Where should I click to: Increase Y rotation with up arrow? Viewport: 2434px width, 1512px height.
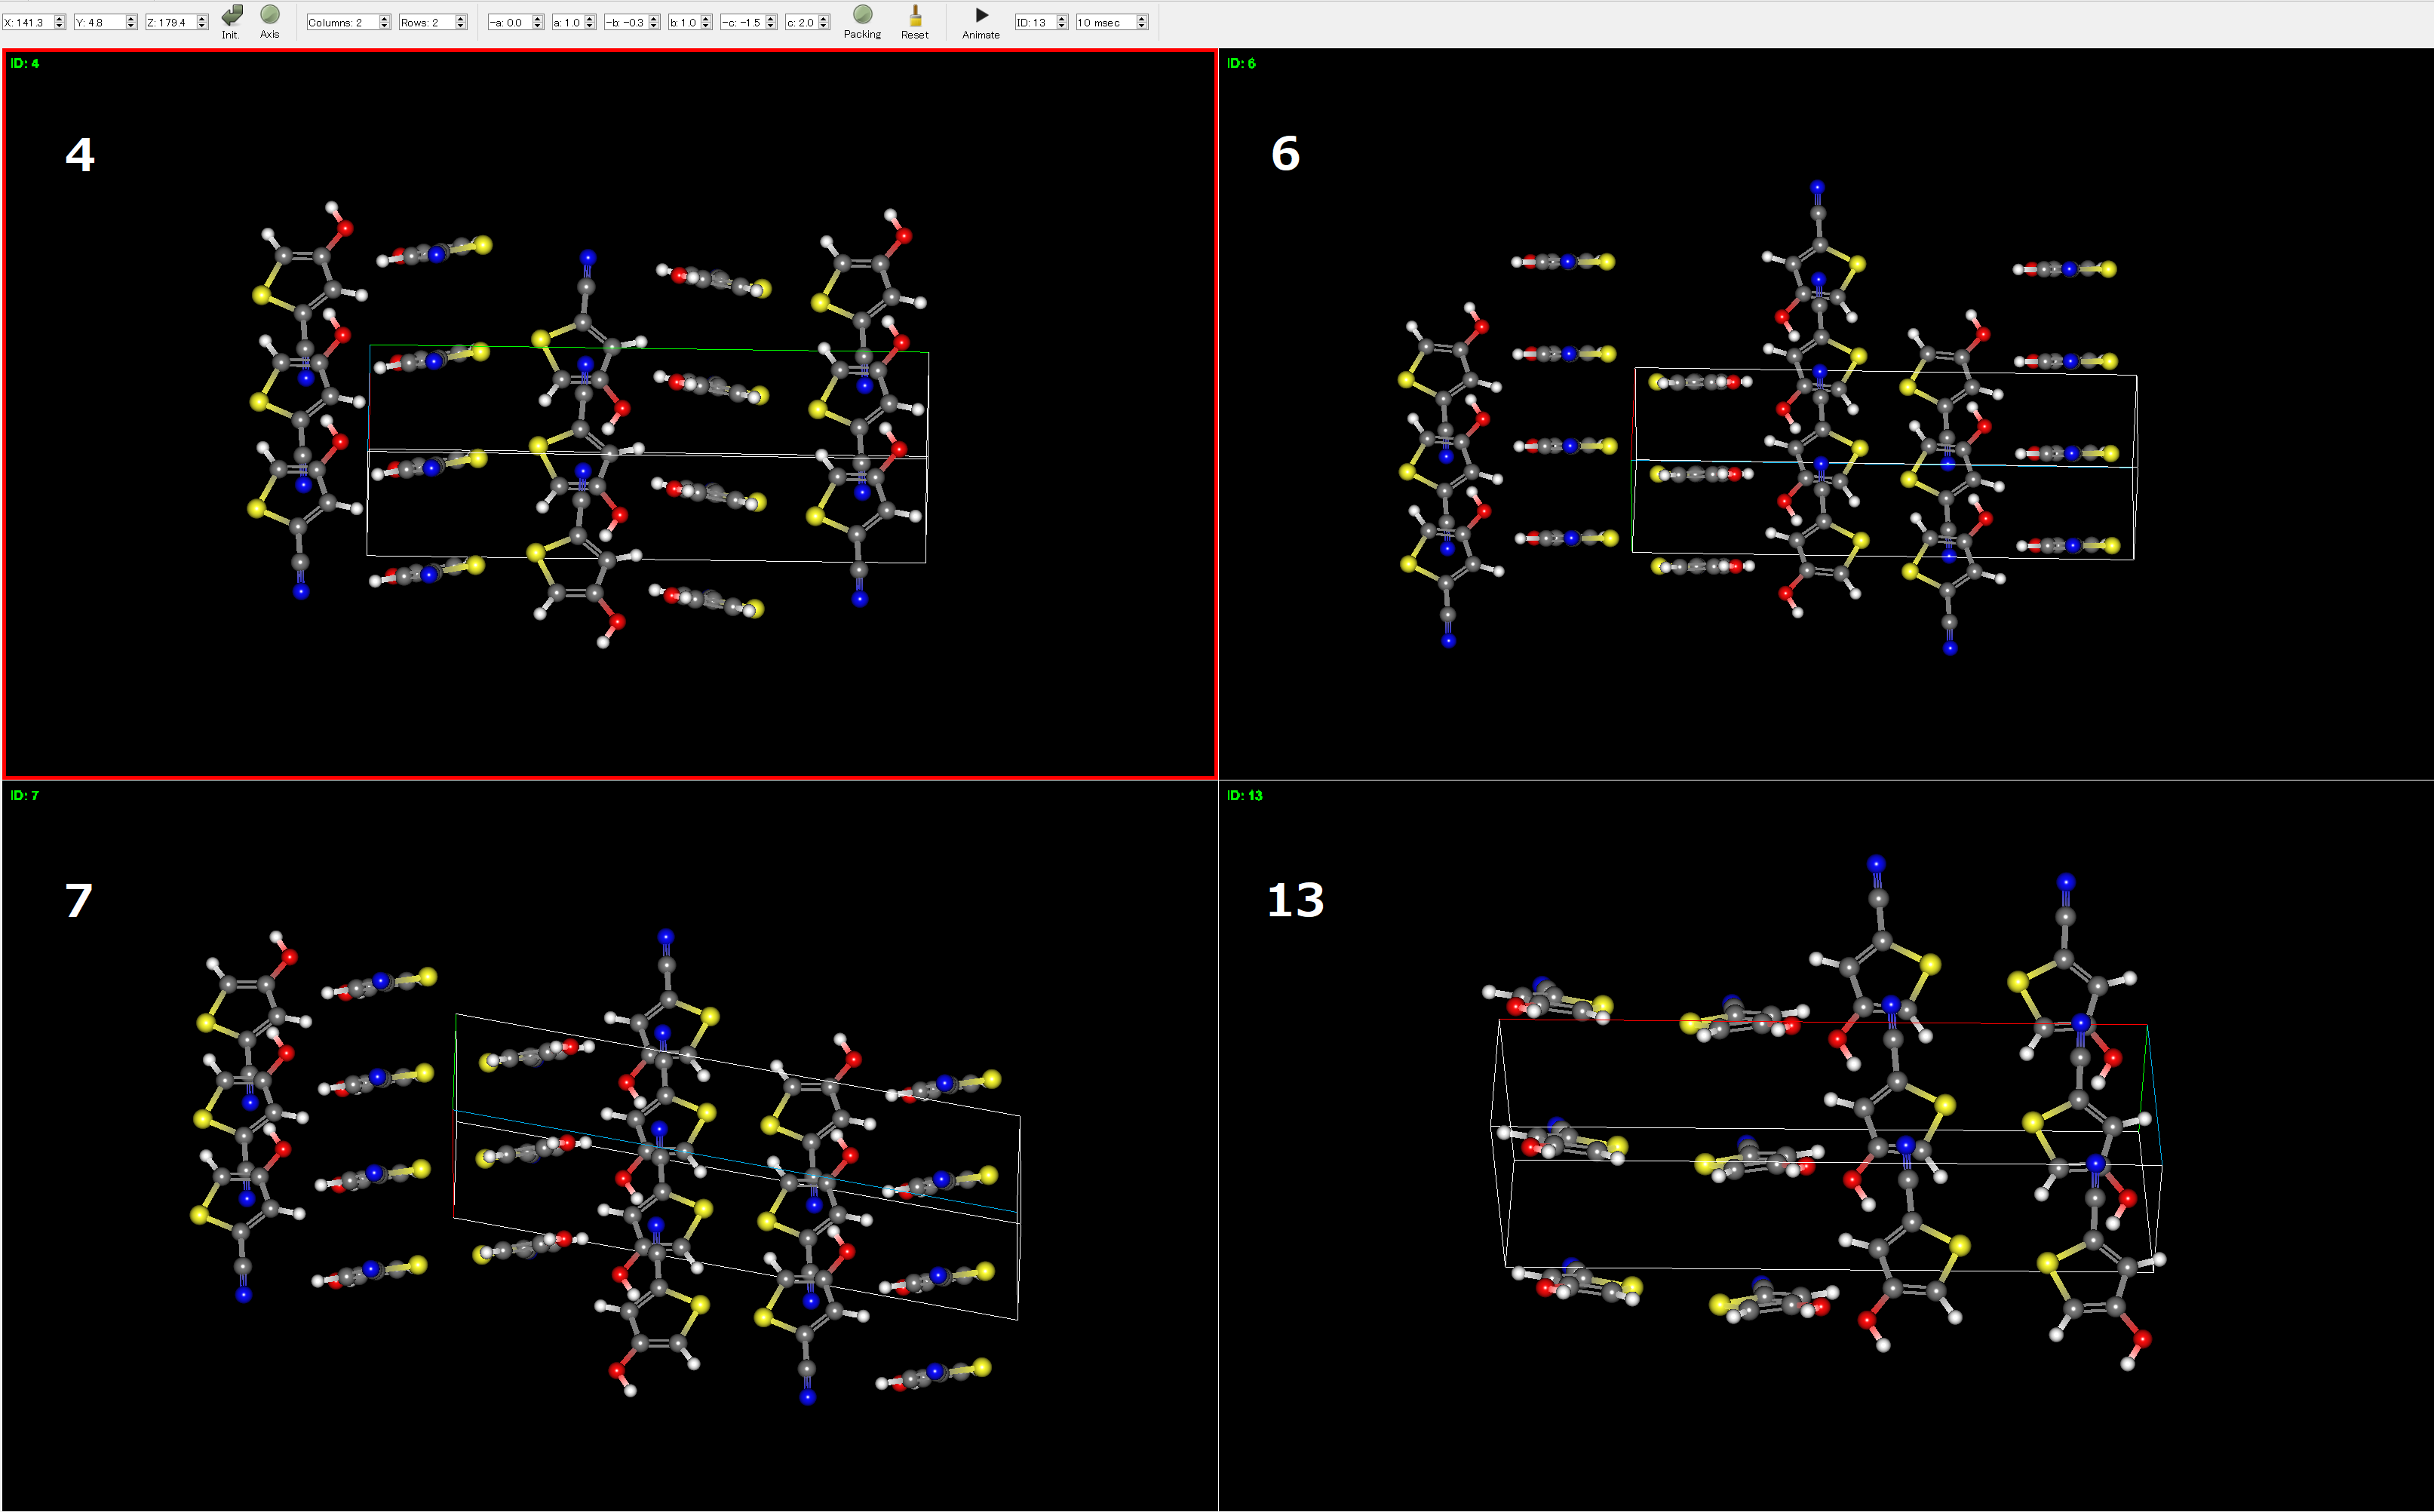click(x=131, y=19)
